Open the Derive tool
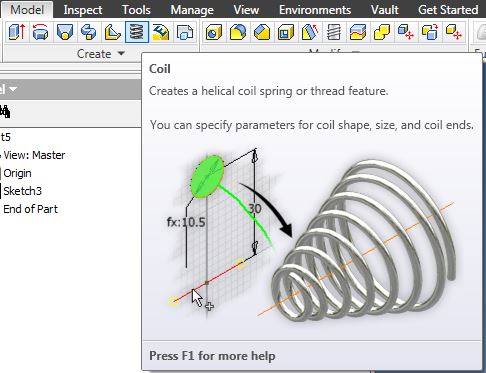 (185, 32)
